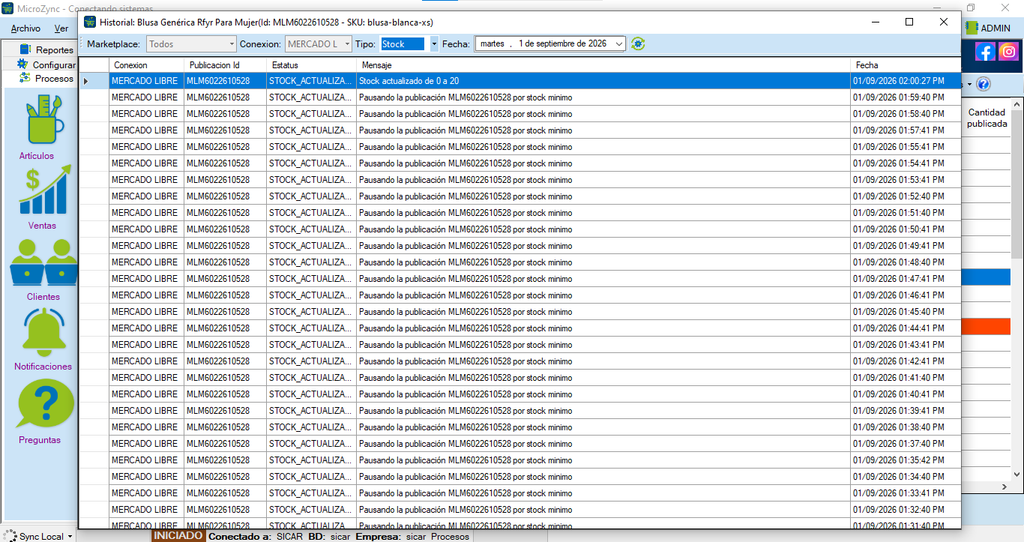Select the row dated 01:50:41 PM
This screenshot has width=1024, height=542.
coord(520,229)
